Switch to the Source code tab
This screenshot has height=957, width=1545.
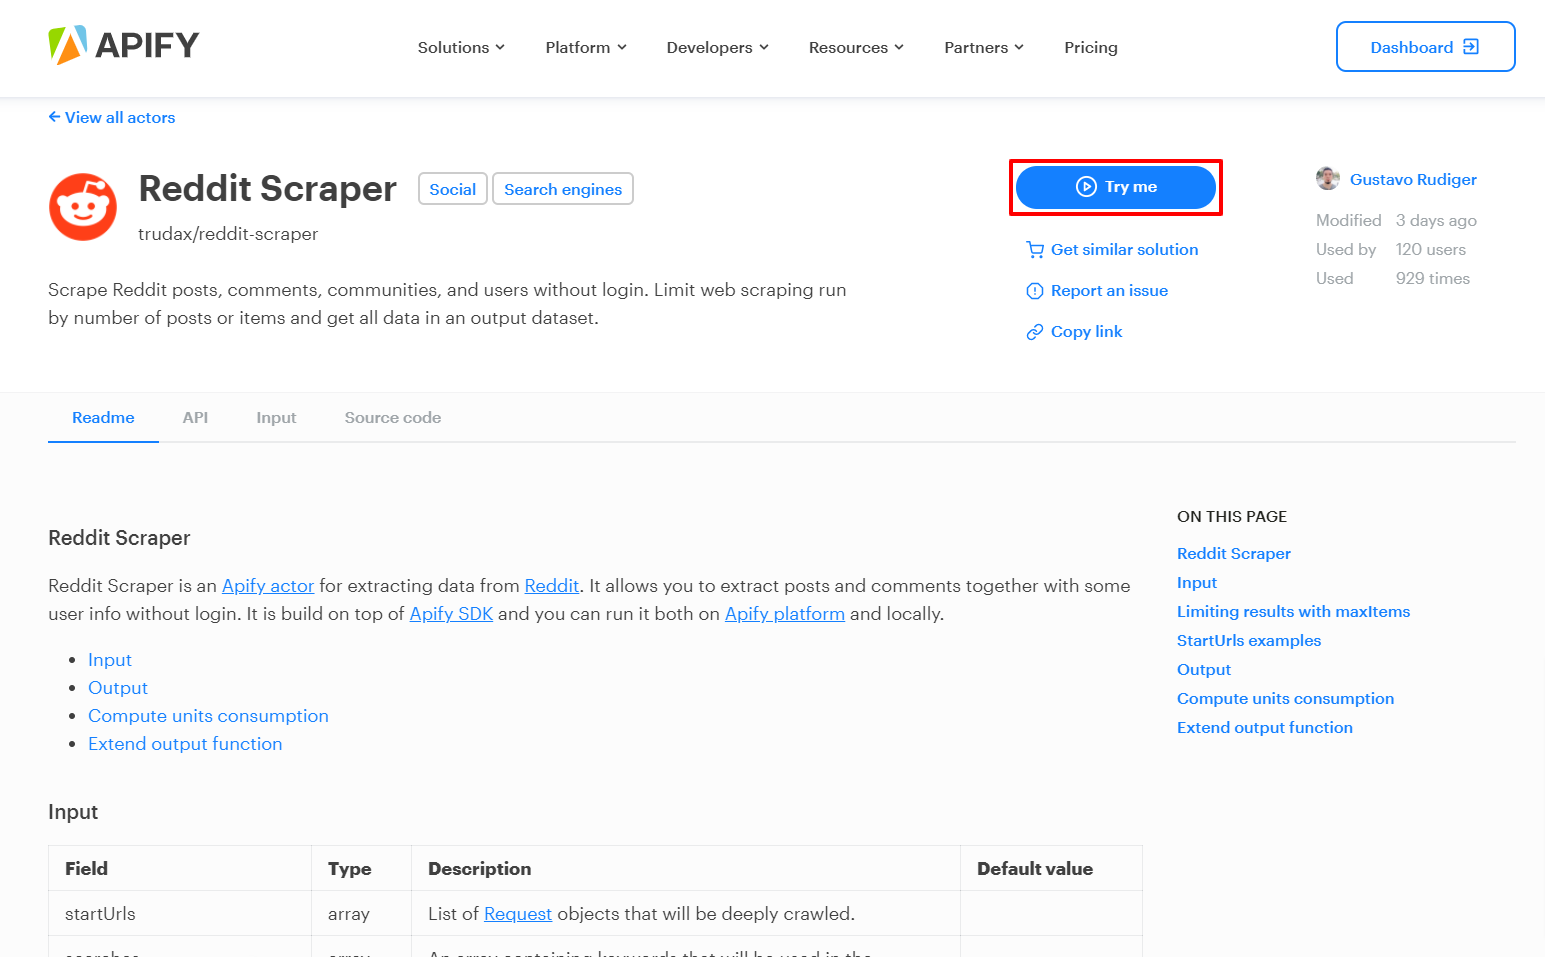[x=393, y=418]
